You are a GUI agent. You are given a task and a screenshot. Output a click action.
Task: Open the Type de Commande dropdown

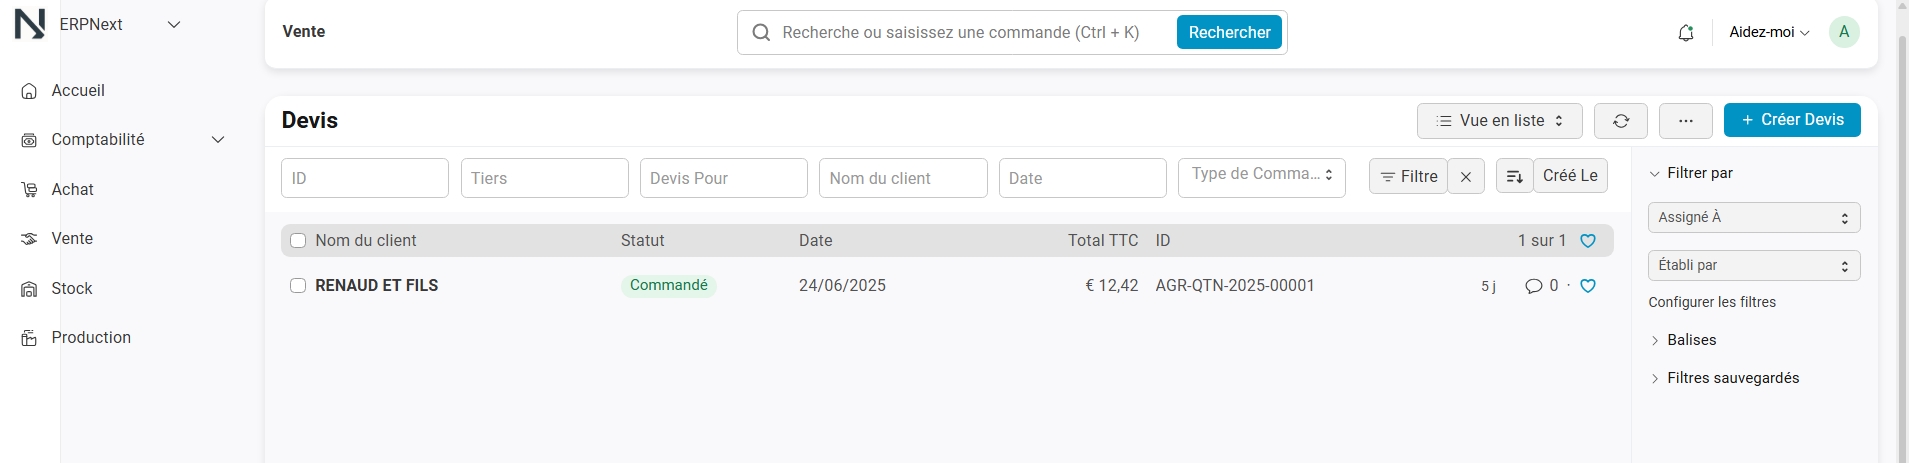[x=1262, y=177]
